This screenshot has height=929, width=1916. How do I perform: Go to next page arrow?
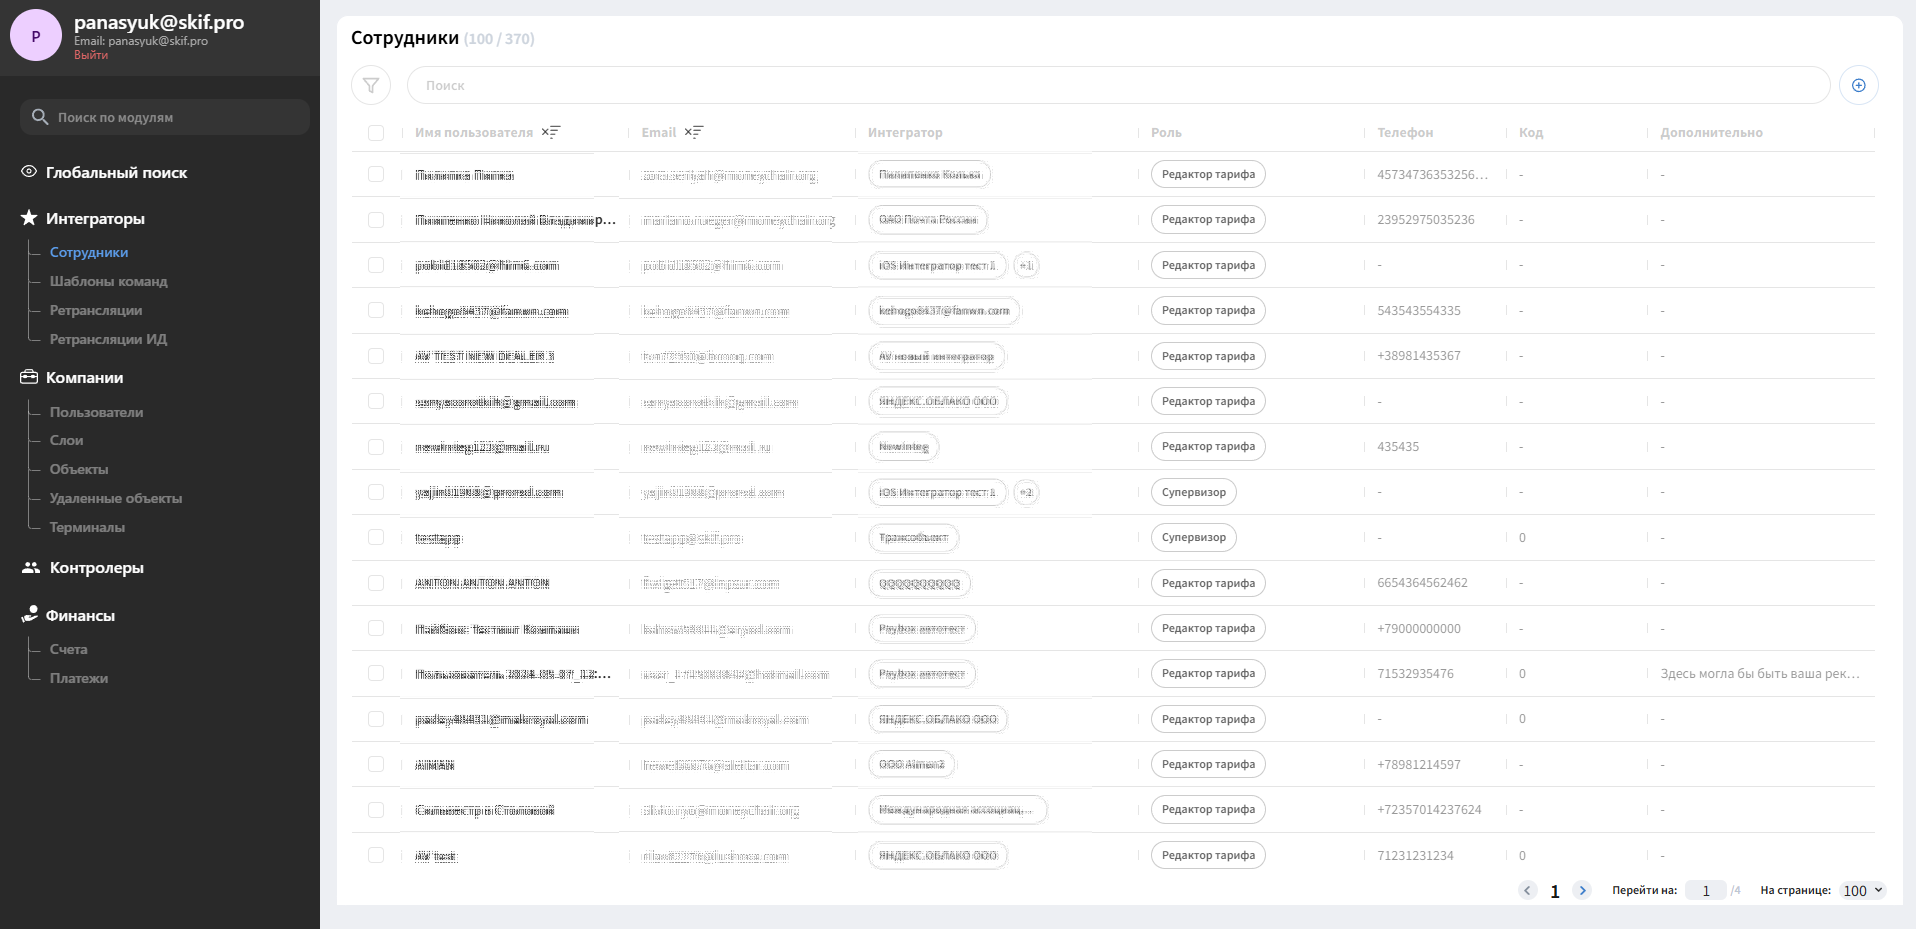coord(1582,890)
